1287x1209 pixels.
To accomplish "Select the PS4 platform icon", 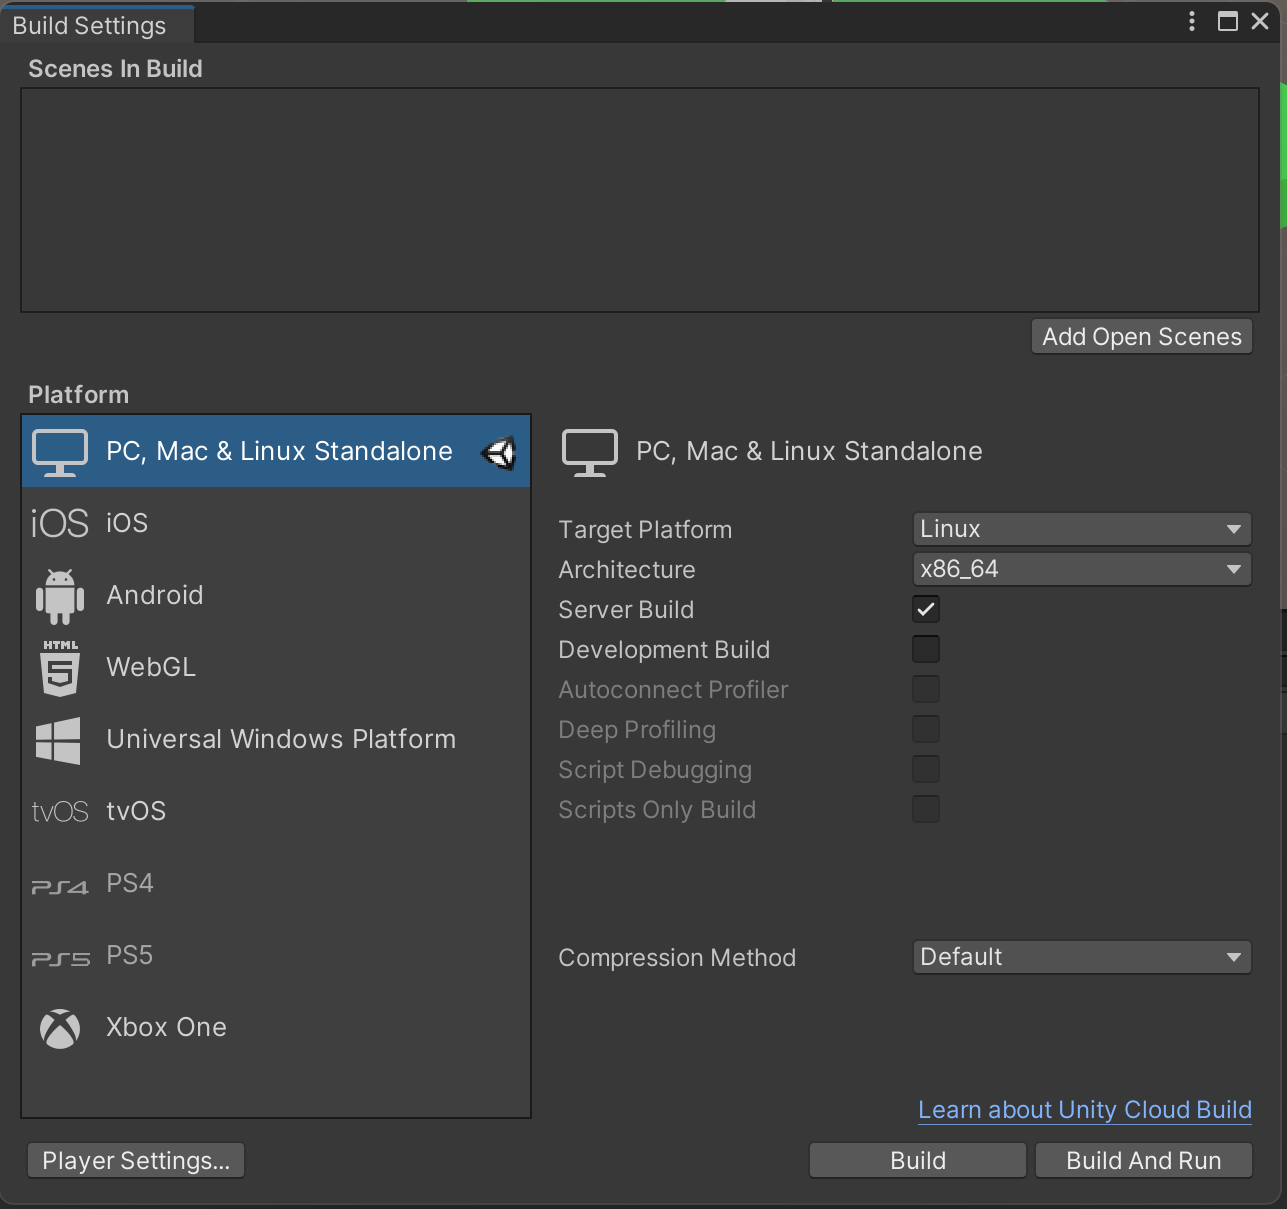I will pyautogui.click(x=60, y=885).
